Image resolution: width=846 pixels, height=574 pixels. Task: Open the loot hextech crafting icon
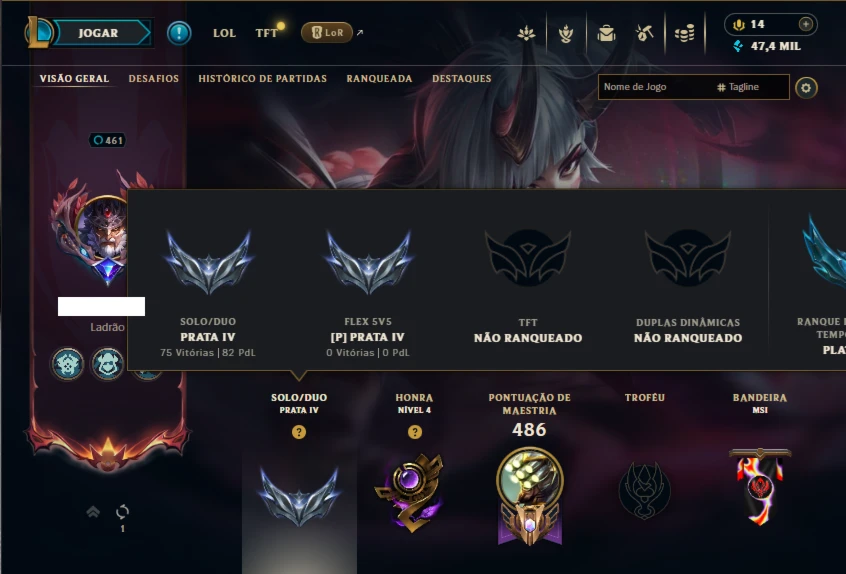pos(644,34)
